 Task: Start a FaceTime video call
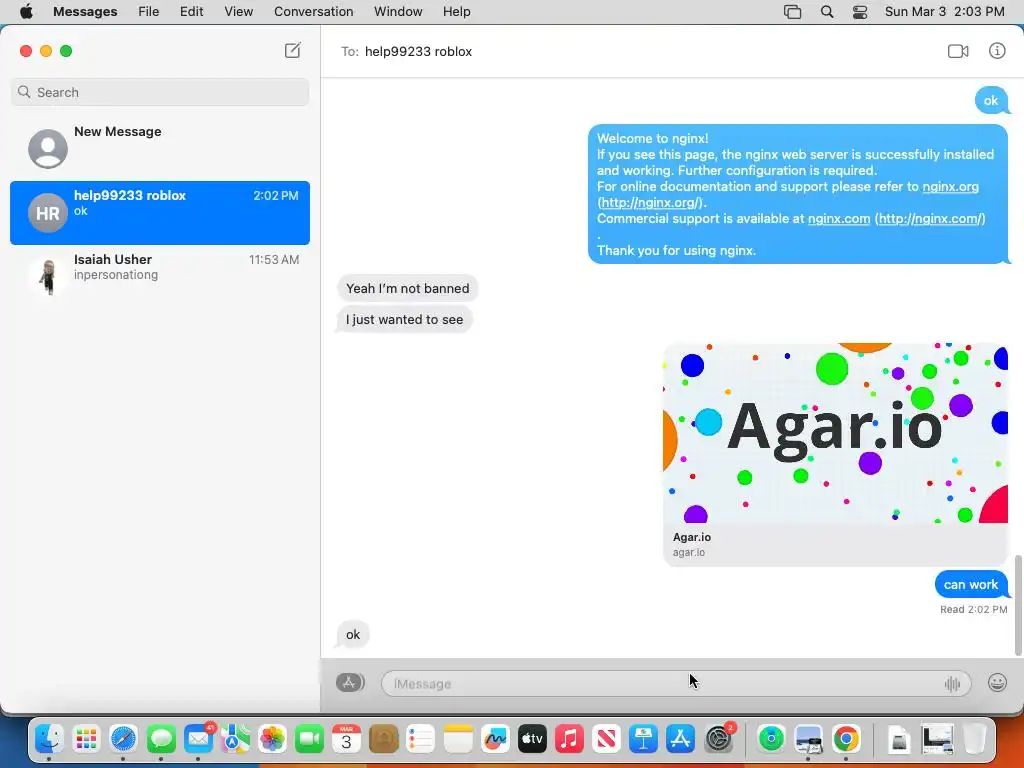click(x=958, y=51)
